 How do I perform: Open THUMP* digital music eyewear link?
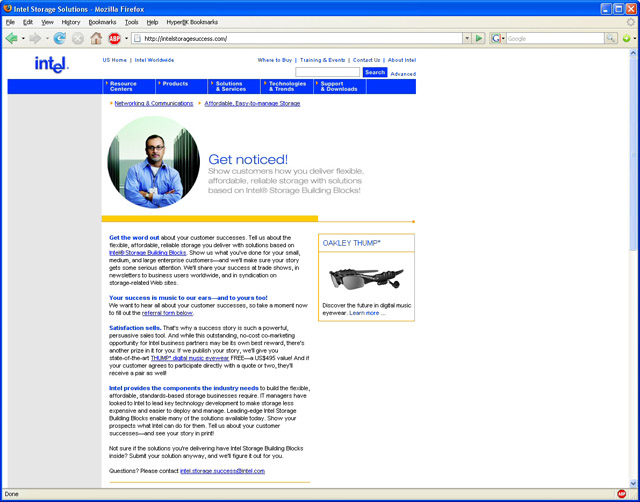point(190,358)
